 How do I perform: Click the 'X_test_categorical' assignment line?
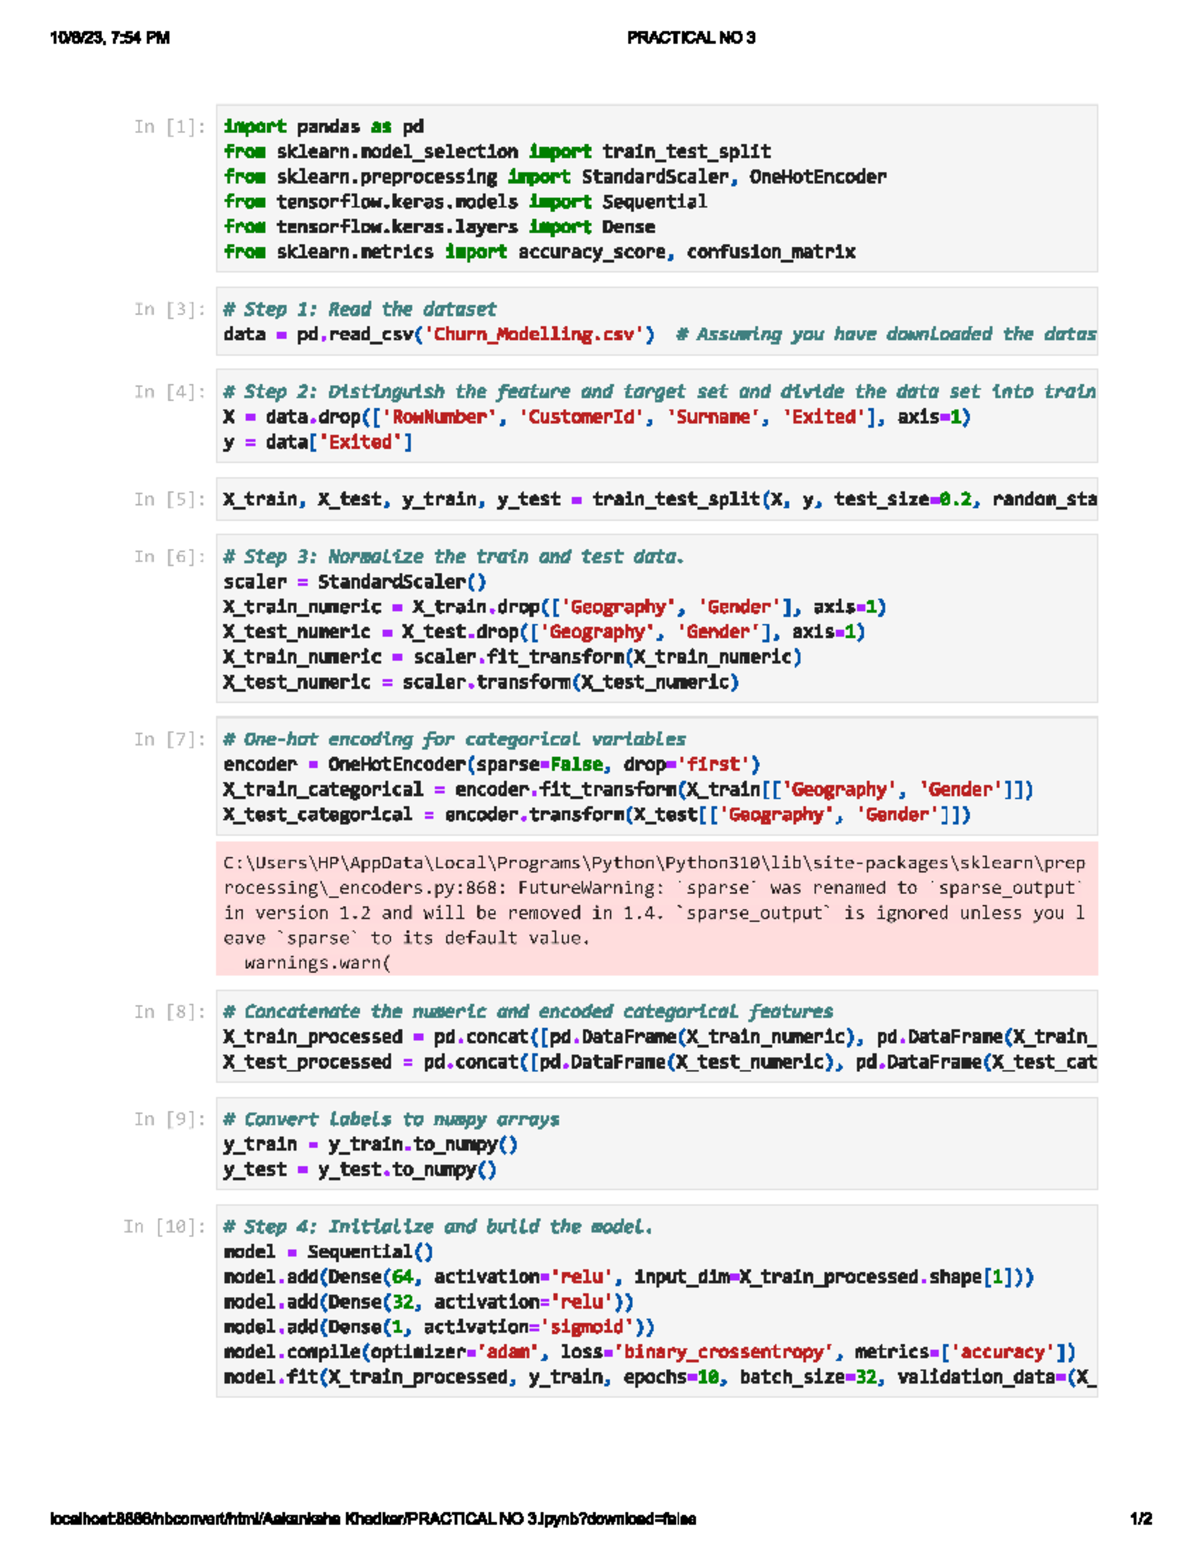tap(597, 815)
